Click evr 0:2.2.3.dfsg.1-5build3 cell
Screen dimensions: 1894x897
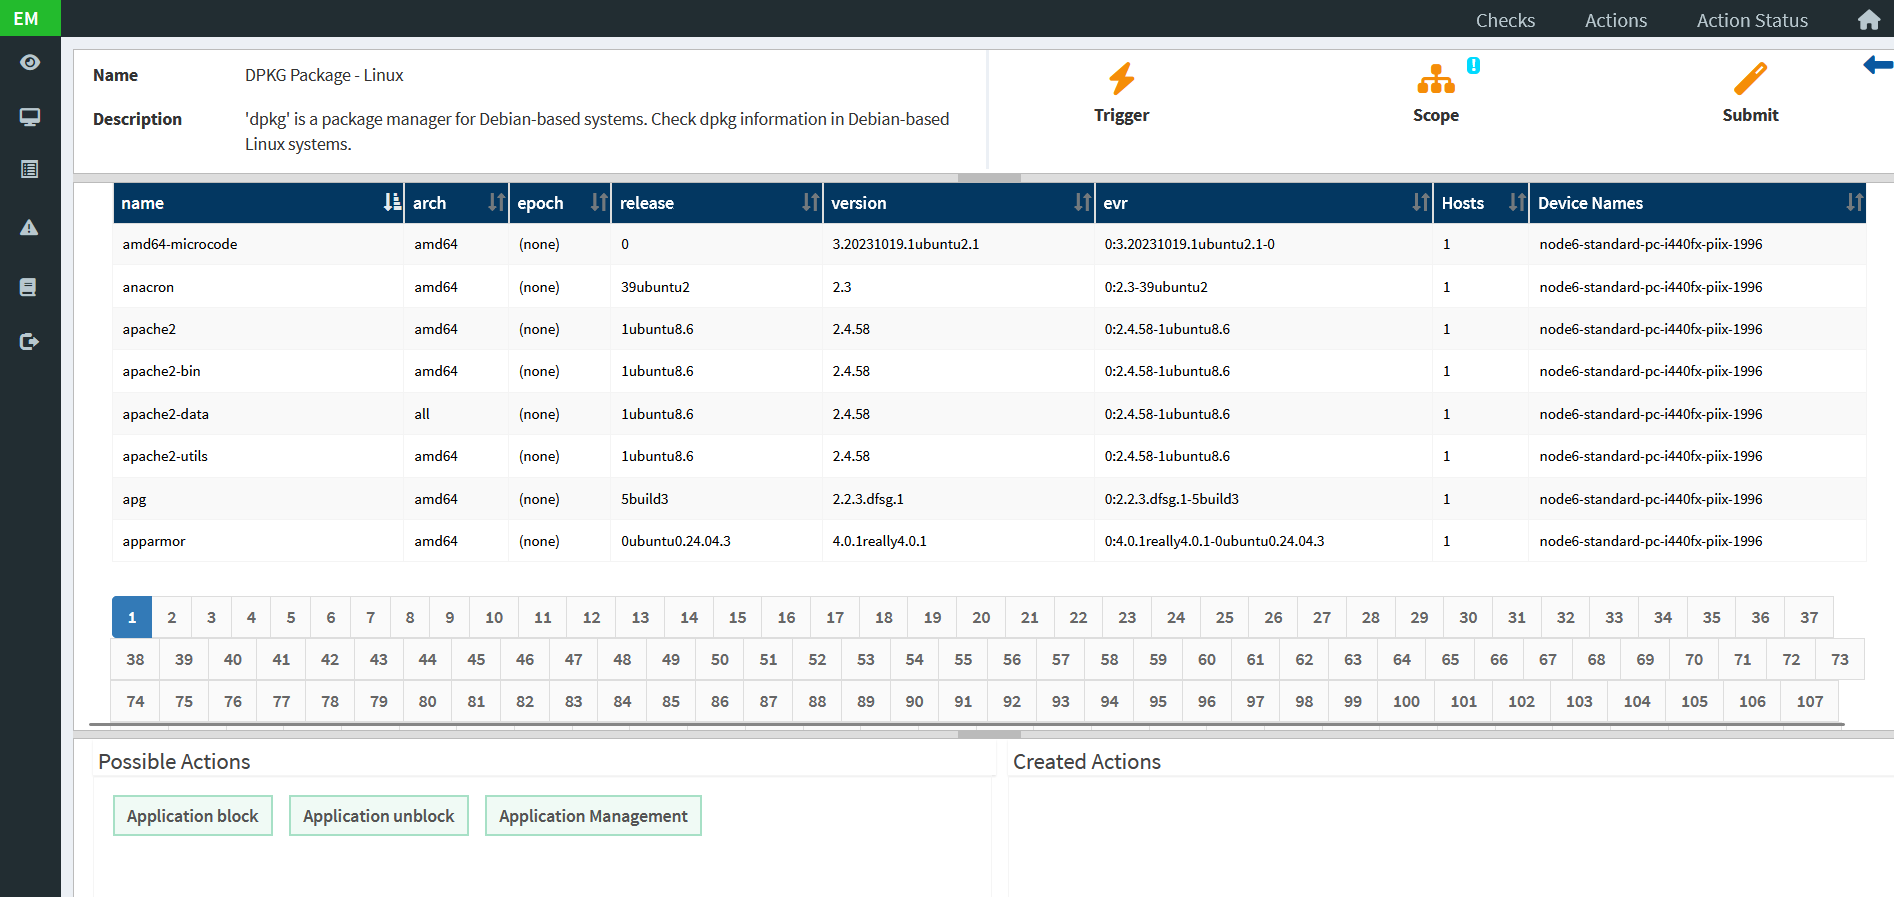tap(1172, 499)
